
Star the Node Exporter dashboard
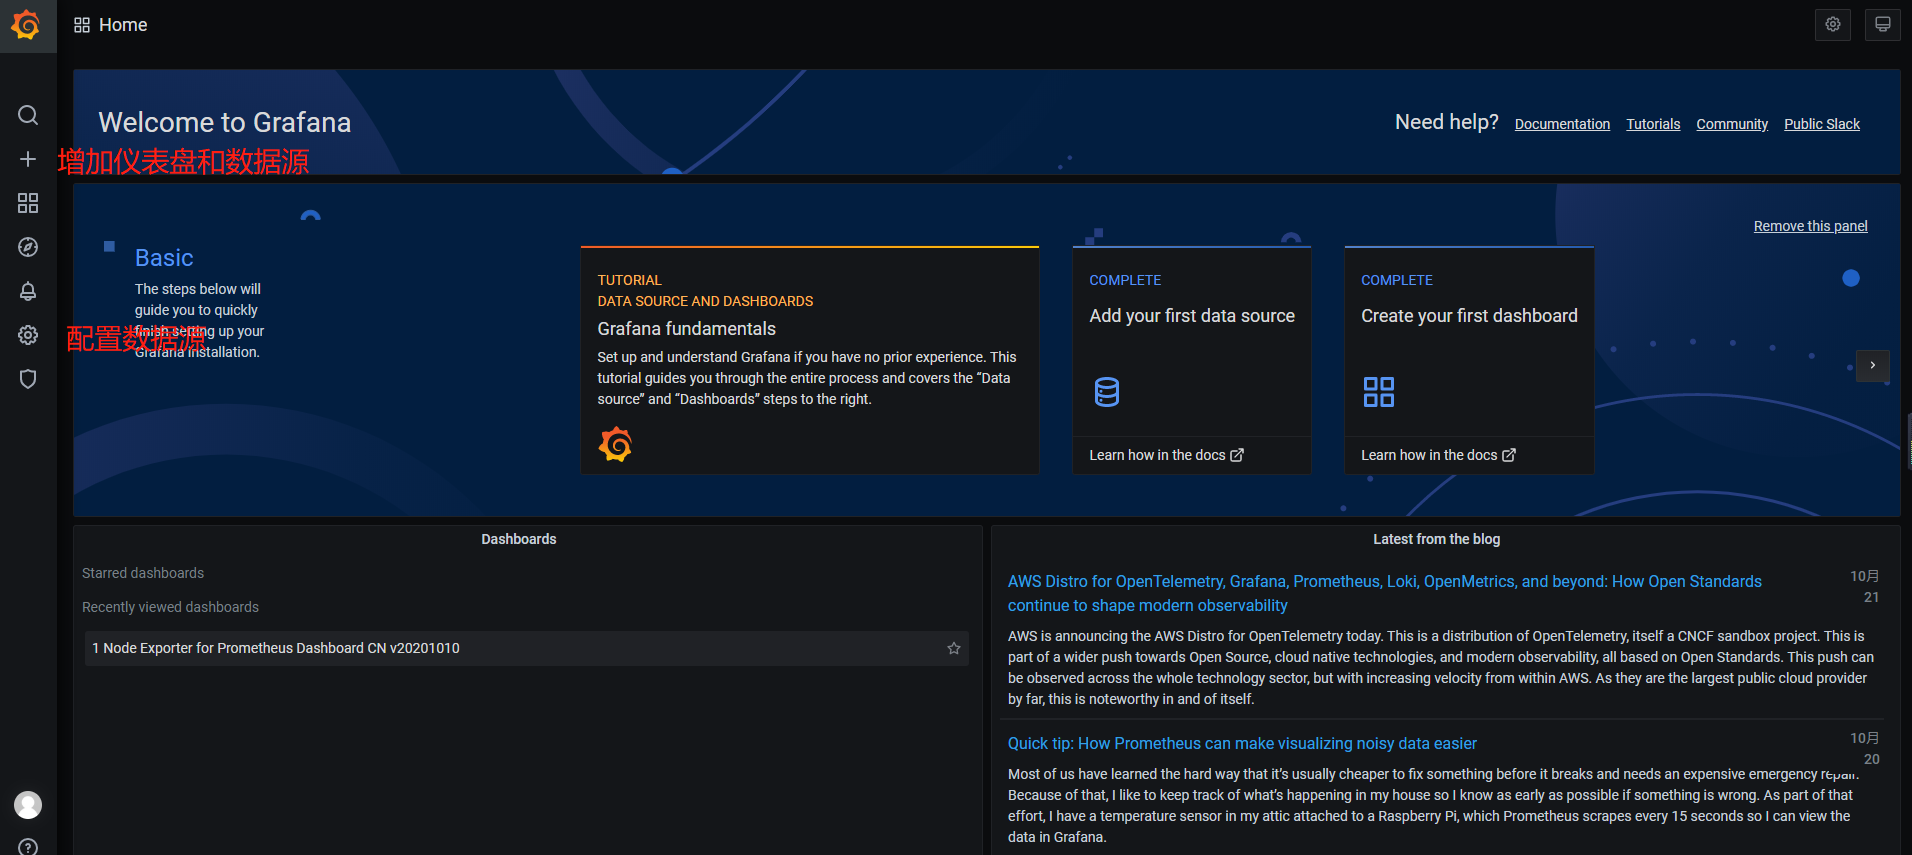[x=954, y=648]
